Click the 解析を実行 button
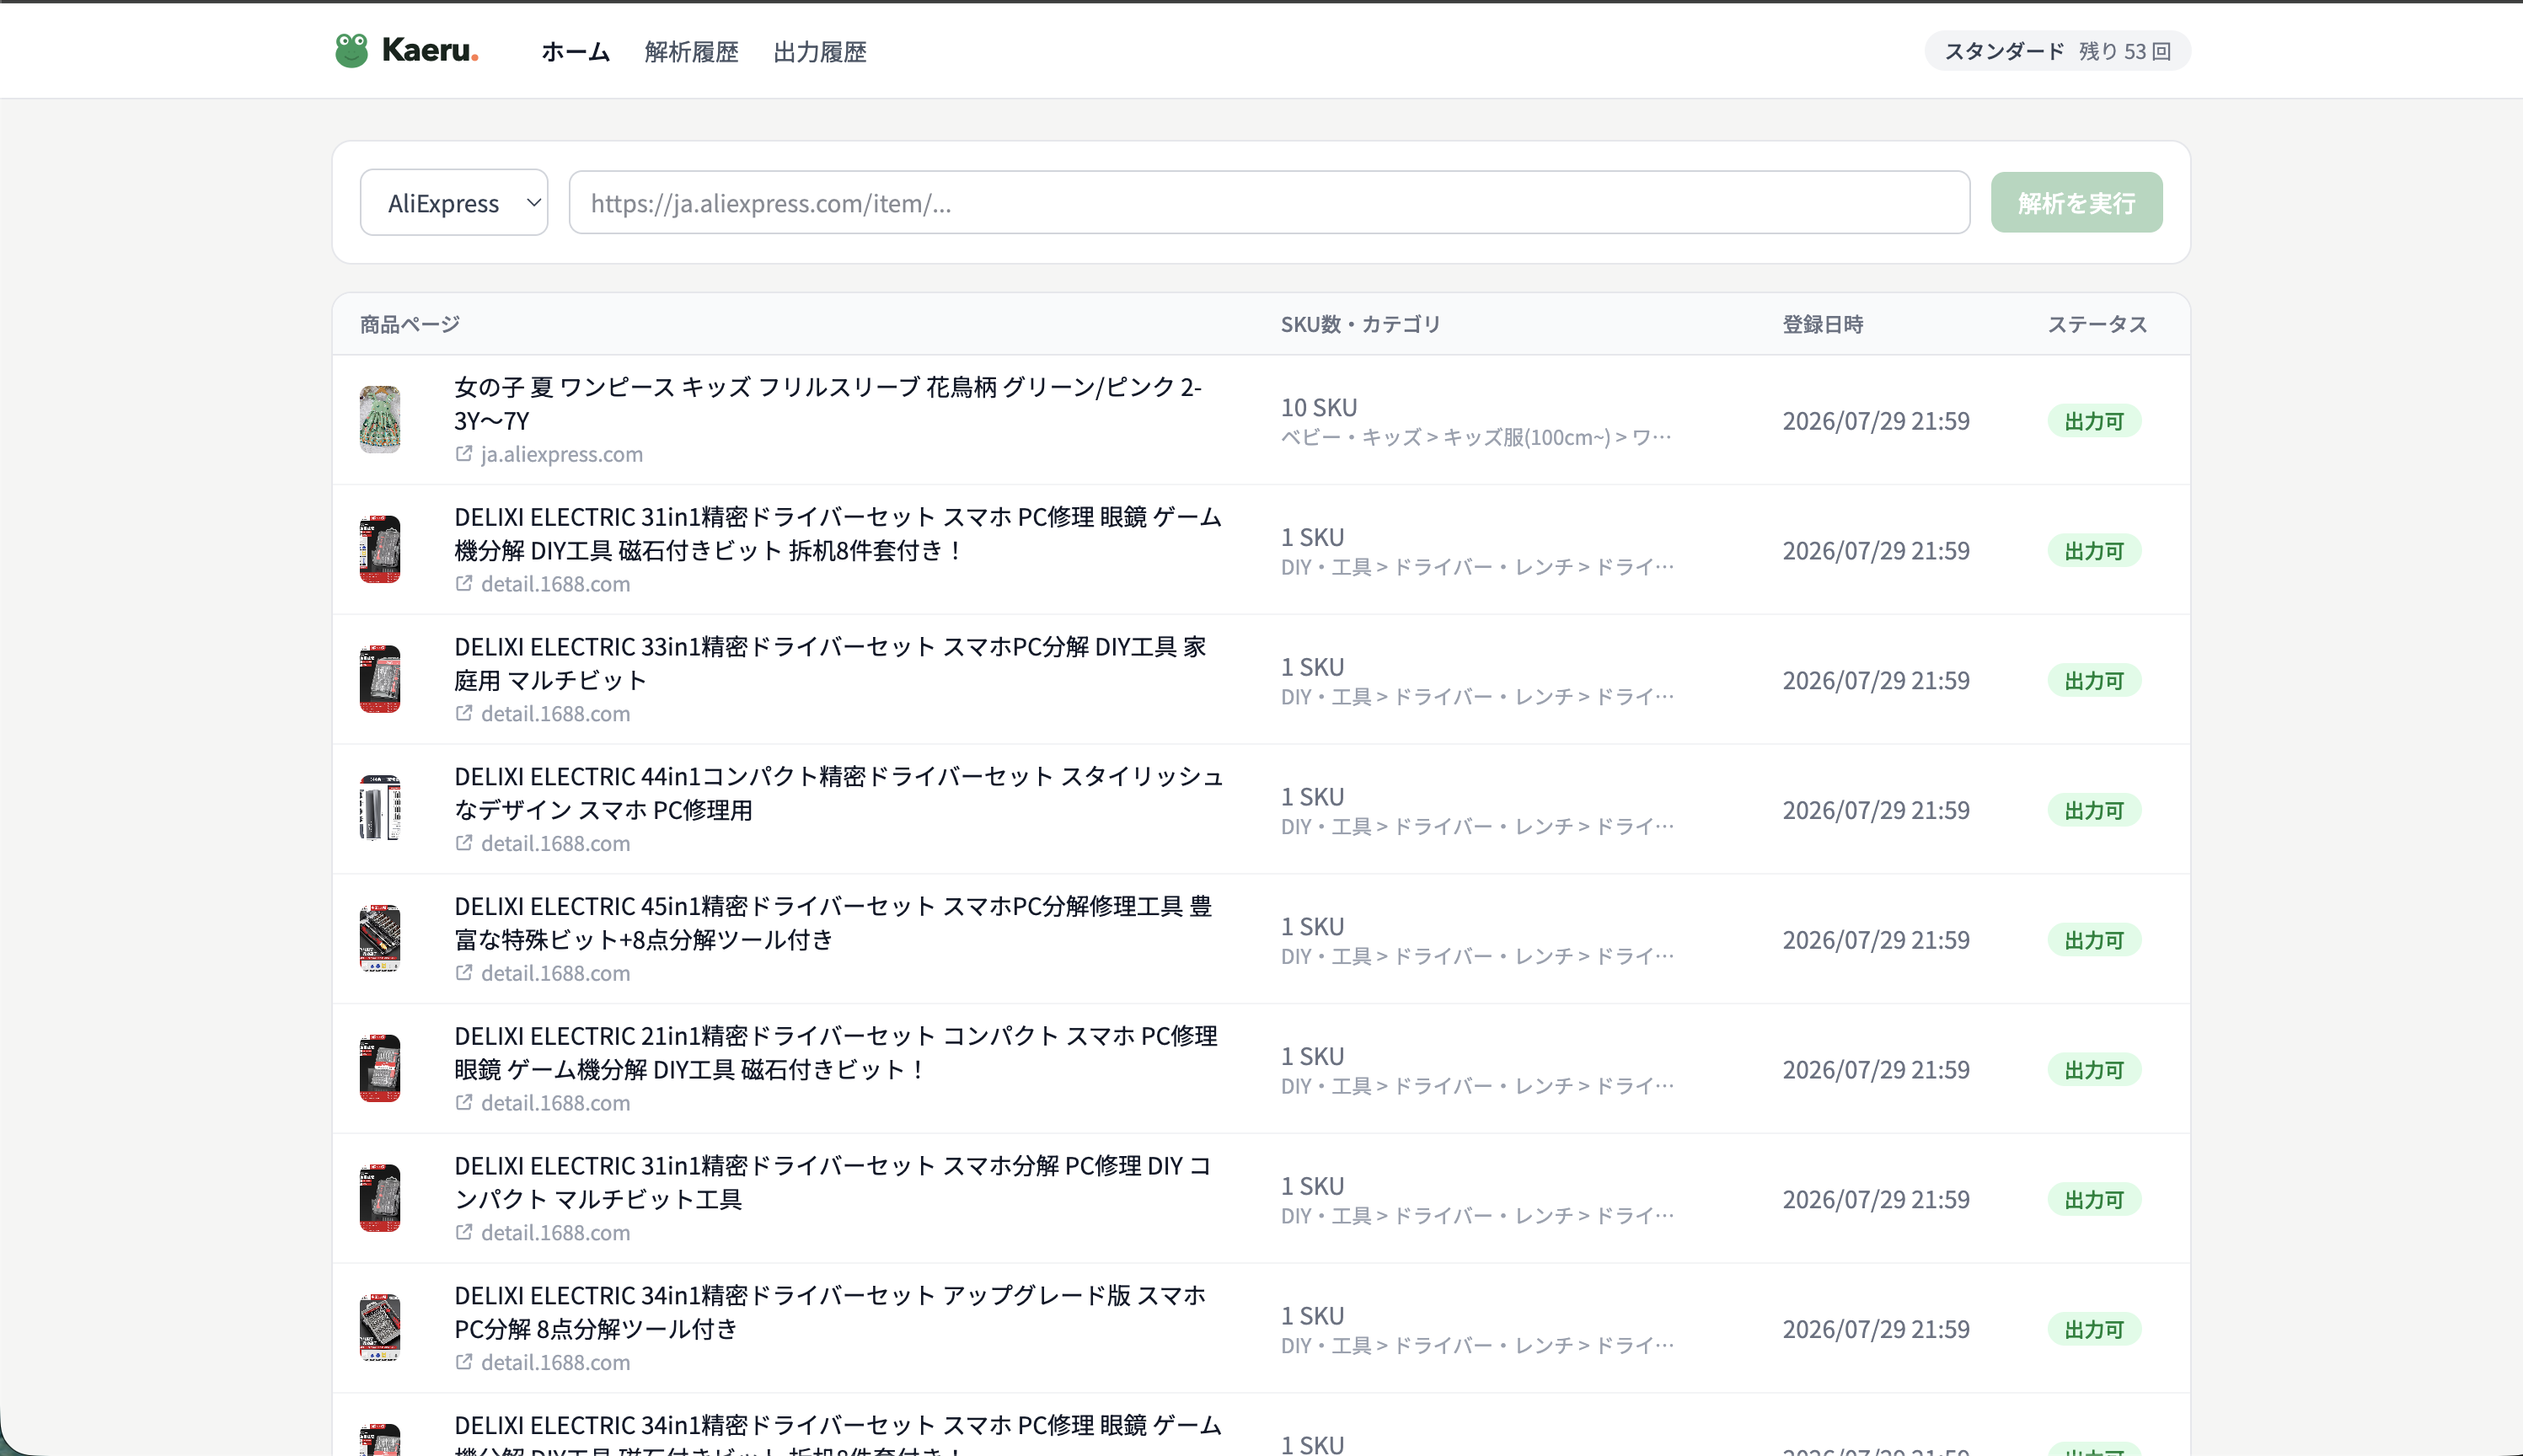The height and width of the screenshot is (1456, 2523). [x=2076, y=203]
